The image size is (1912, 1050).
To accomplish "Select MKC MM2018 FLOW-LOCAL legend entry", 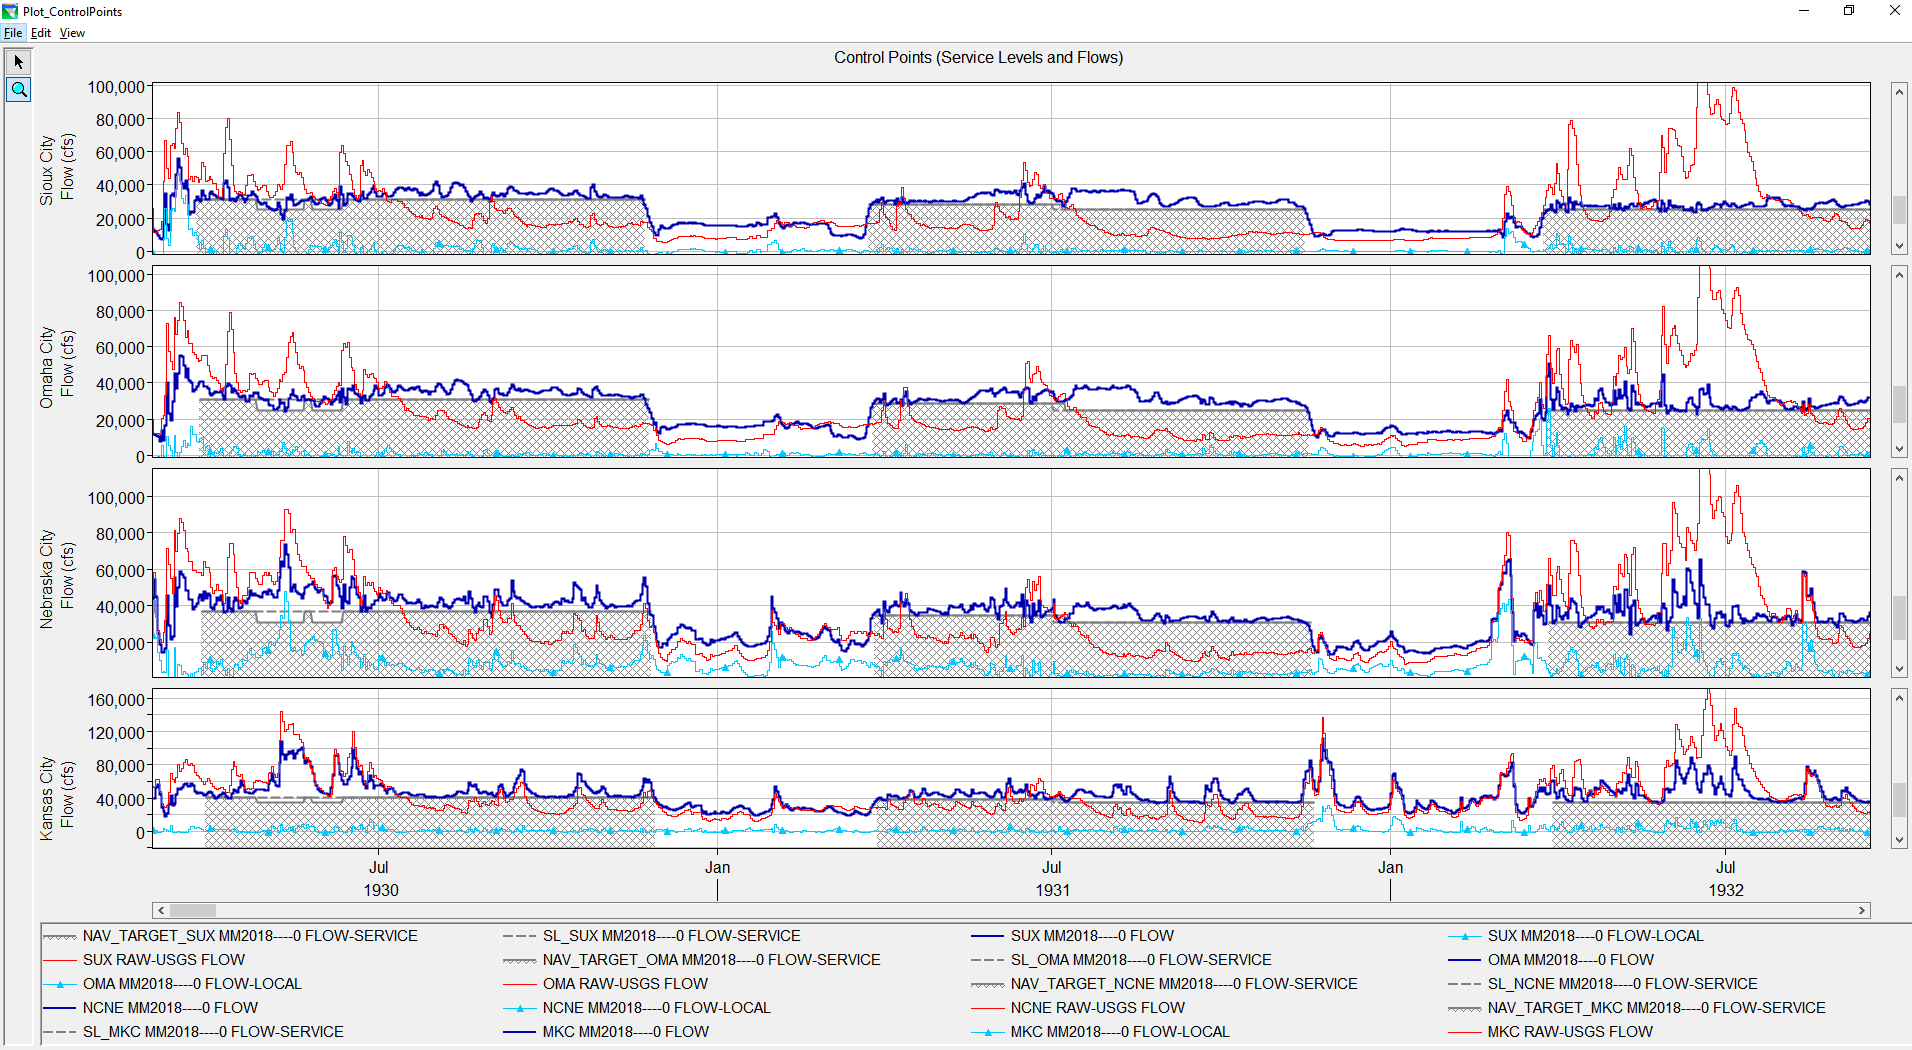I will [x=1119, y=1032].
